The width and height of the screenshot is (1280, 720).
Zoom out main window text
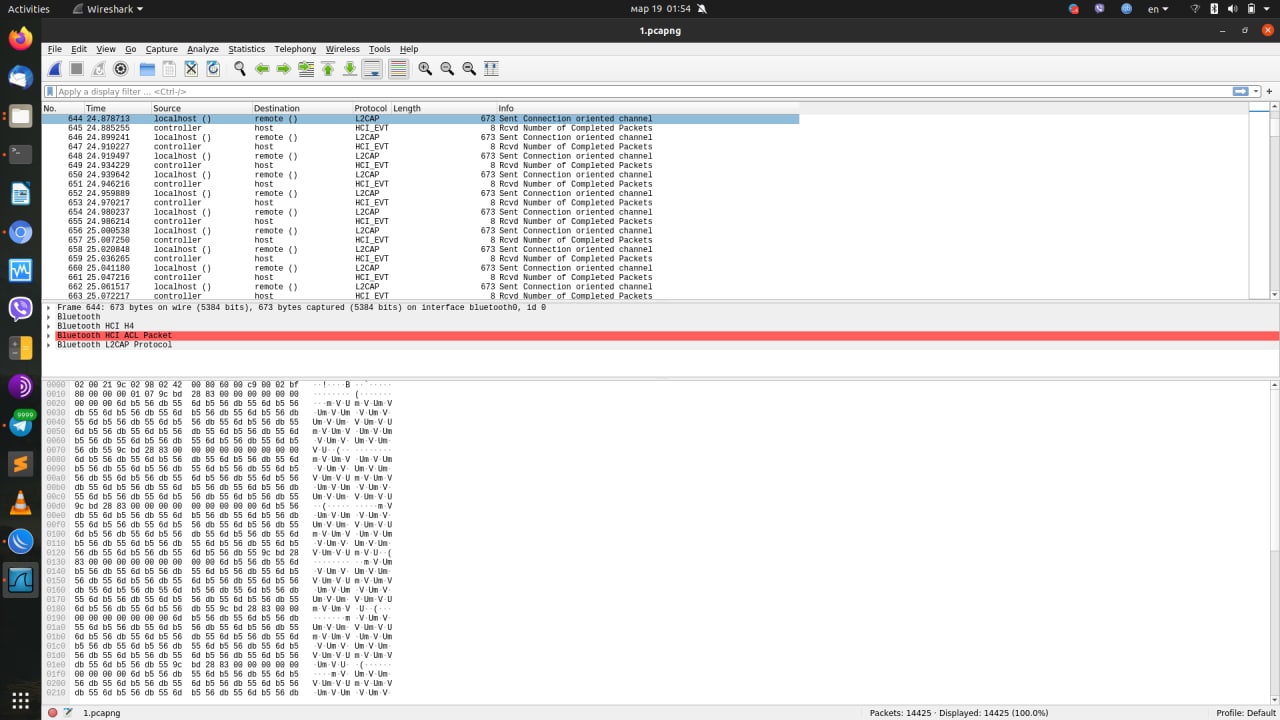click(447, 69)
